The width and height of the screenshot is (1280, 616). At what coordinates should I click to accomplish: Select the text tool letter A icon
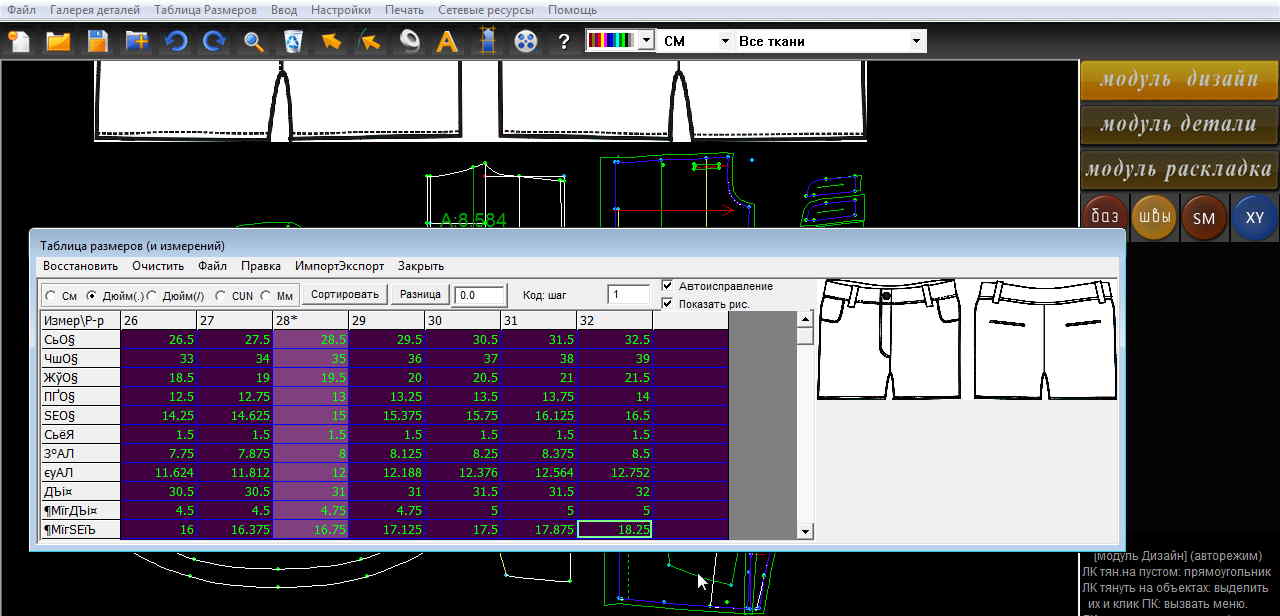click(x=447, y=41)
